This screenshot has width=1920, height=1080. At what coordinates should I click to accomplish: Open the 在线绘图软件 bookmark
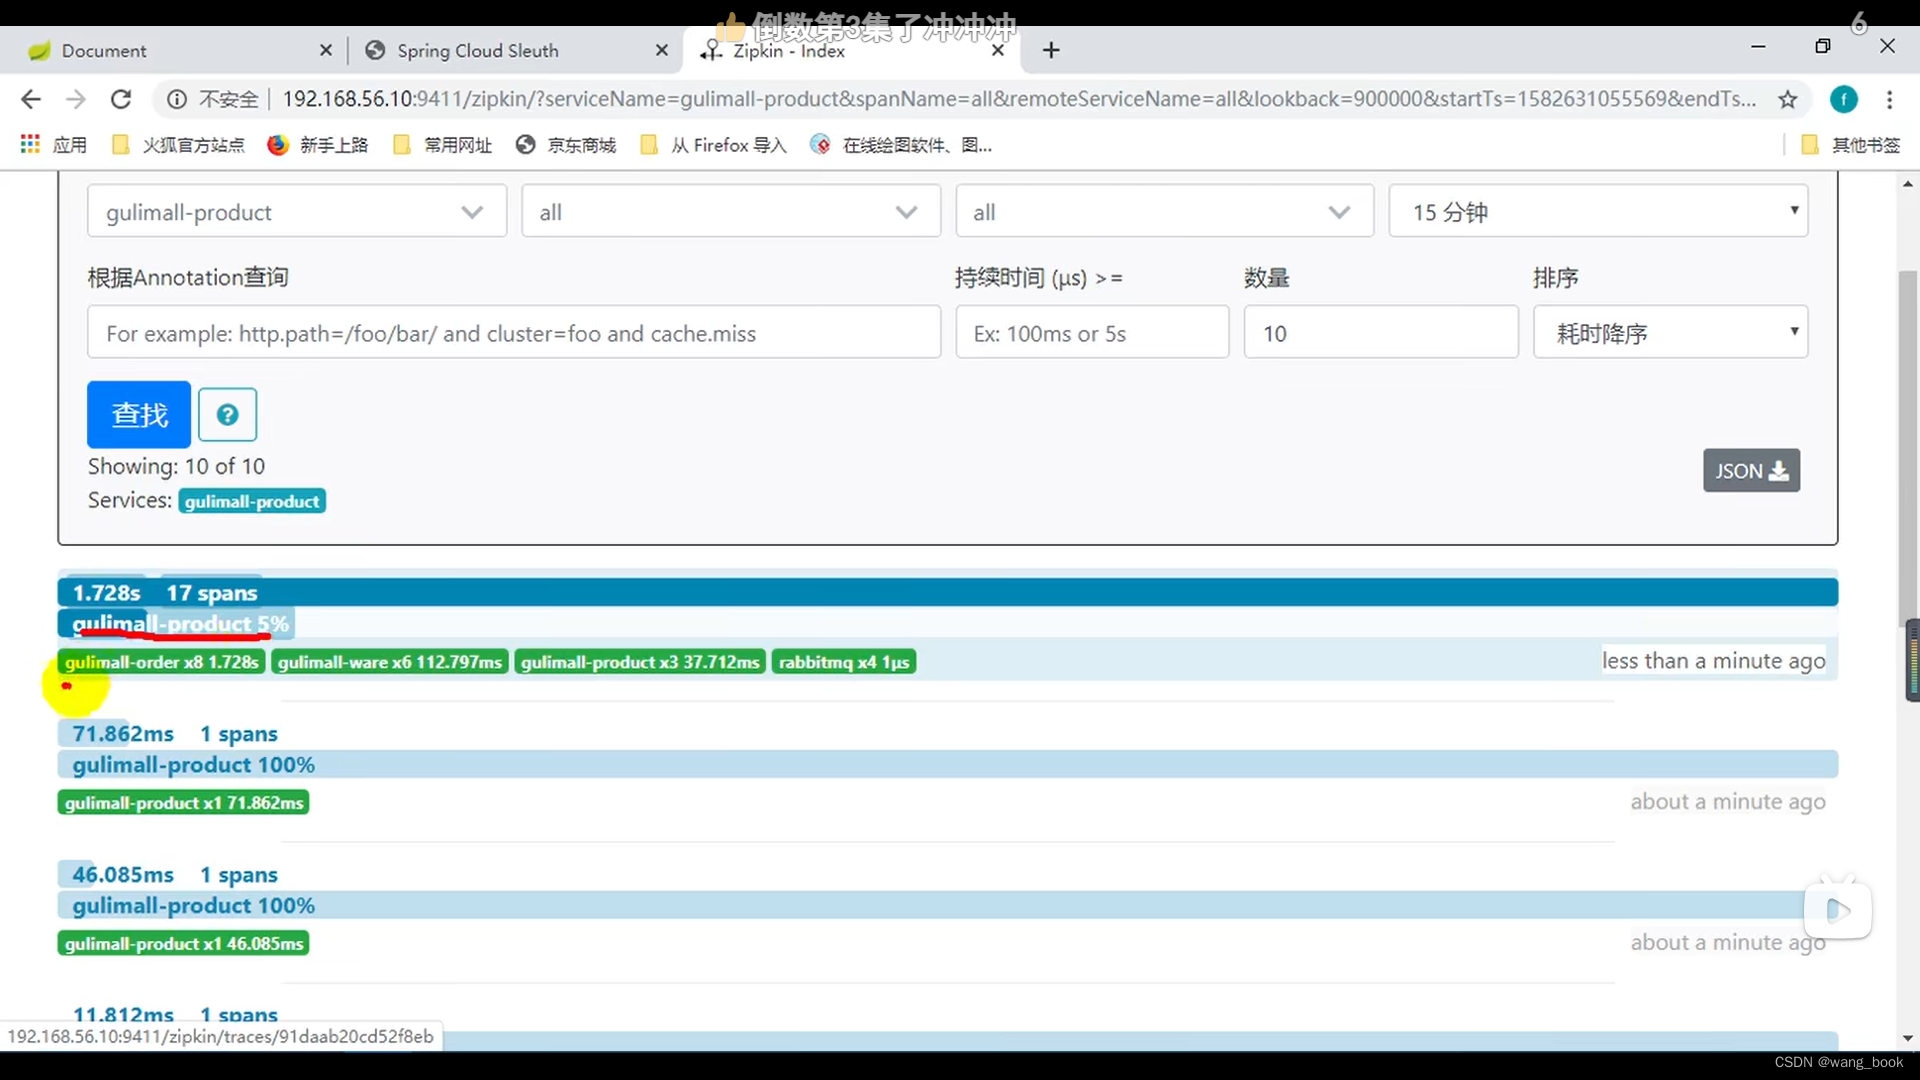[x=902, y=145]
